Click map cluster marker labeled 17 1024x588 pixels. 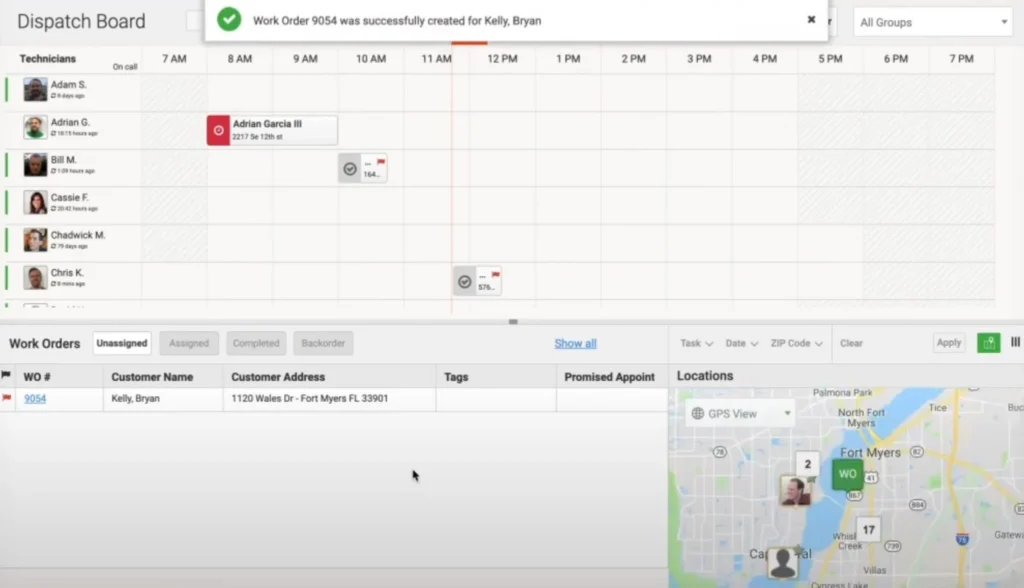(869, 530)
